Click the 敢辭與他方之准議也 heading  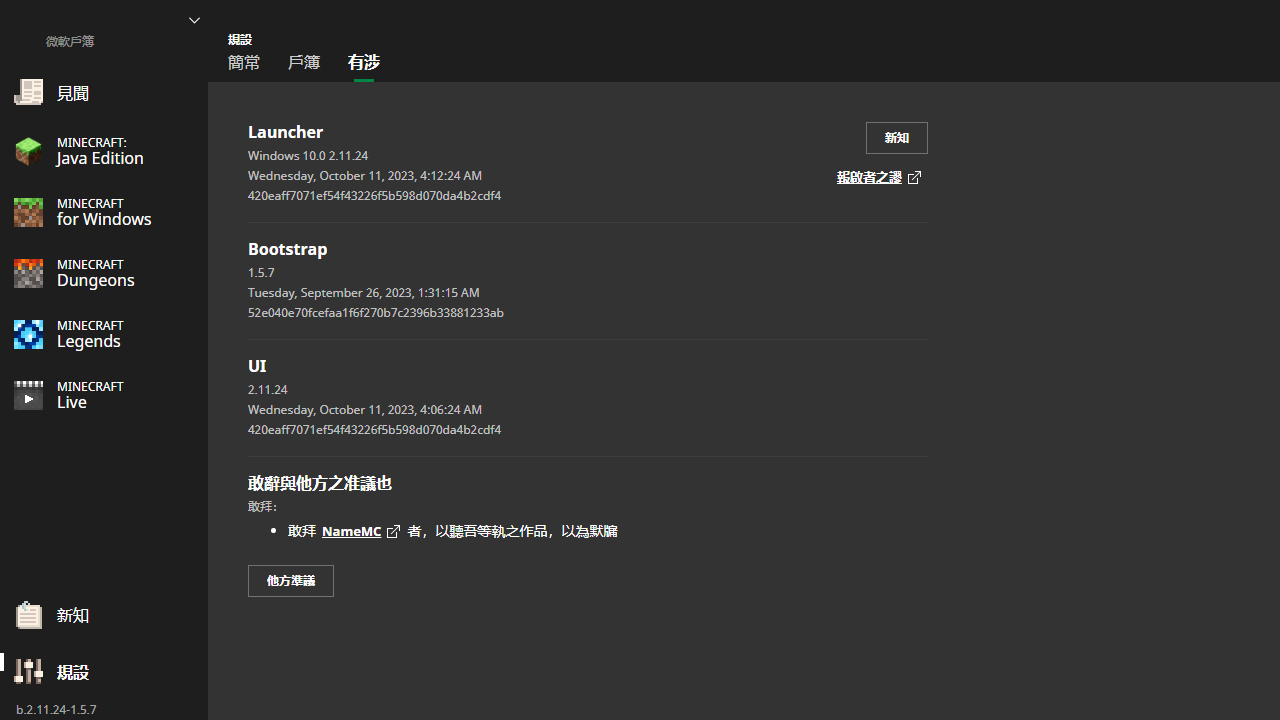tap(320, 483)
